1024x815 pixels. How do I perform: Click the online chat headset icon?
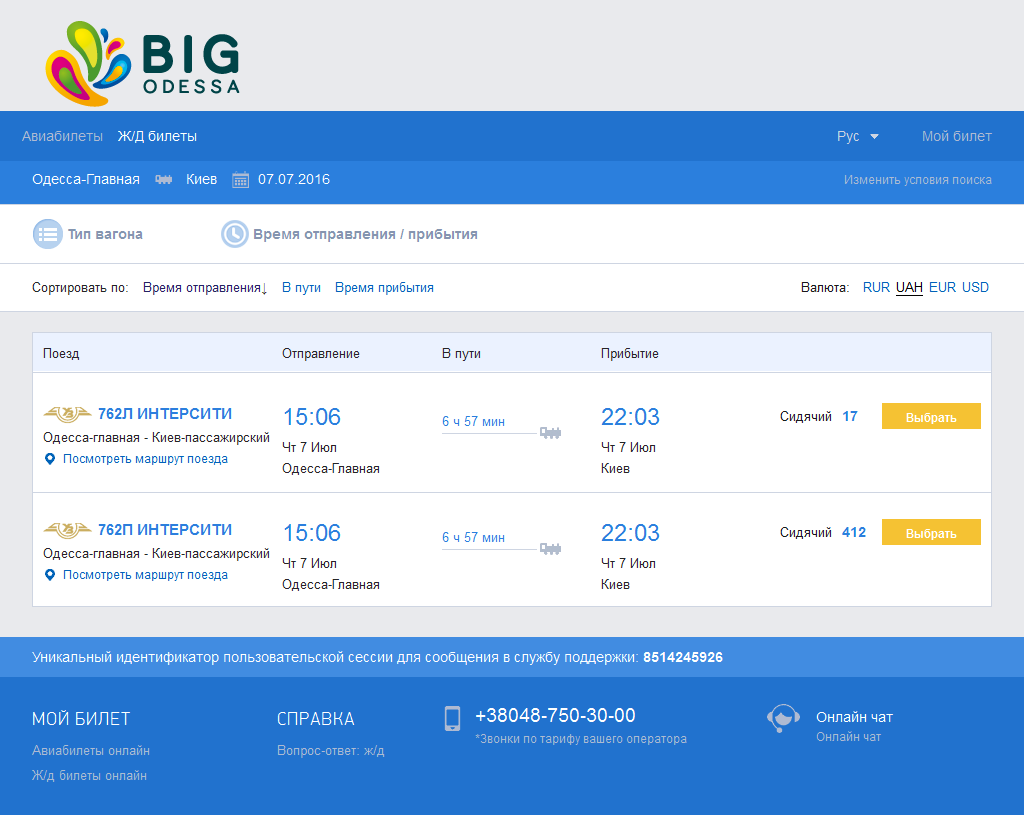click(783, 719)
